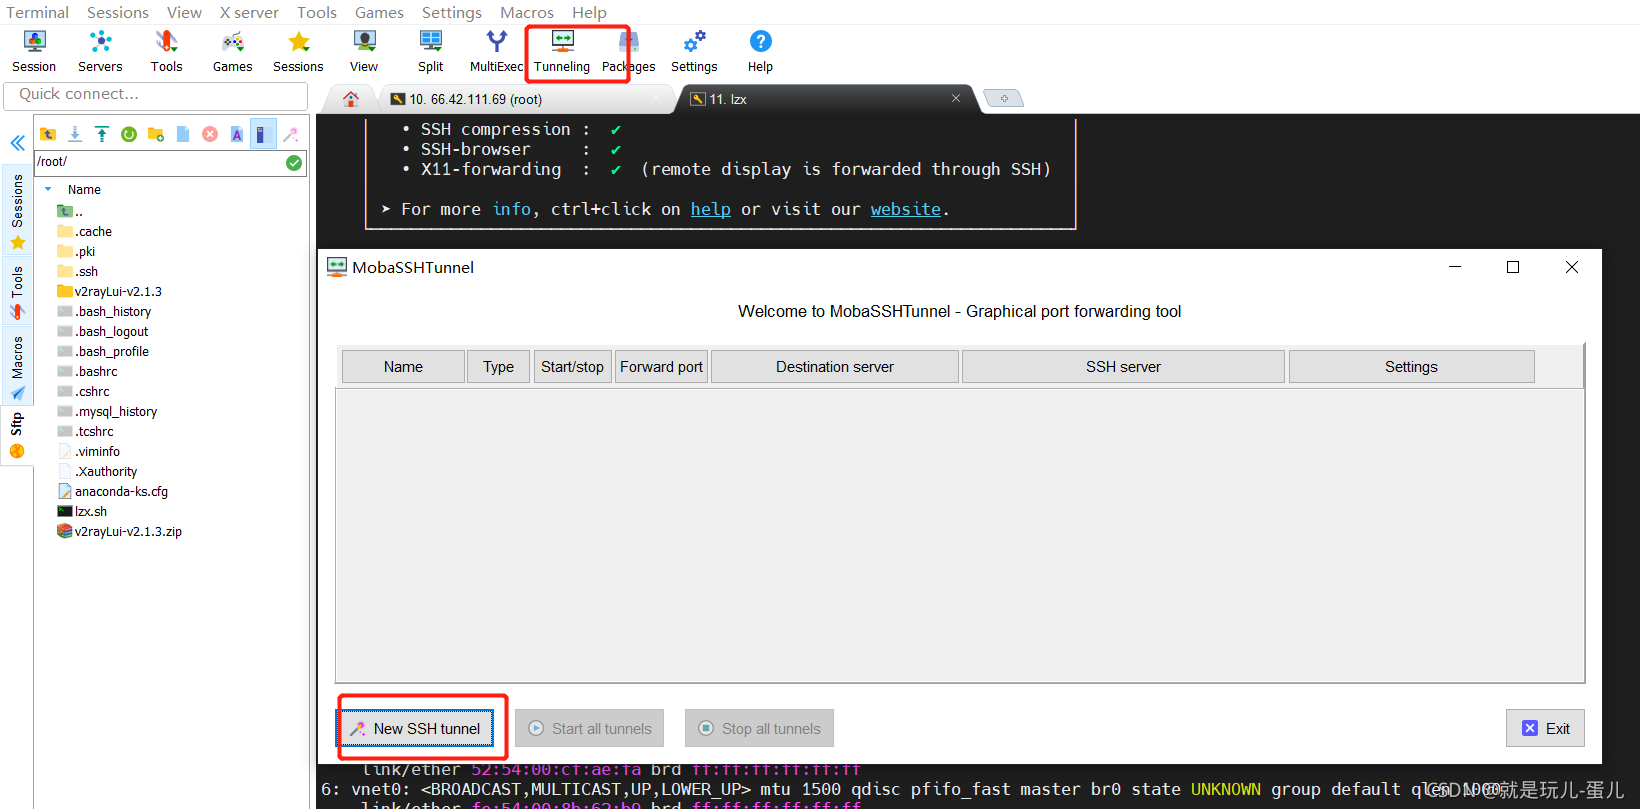The height and width of the screenshot is (809, 1640).
Task: Open the Terminal menu
Action: (x=37, y=12)
